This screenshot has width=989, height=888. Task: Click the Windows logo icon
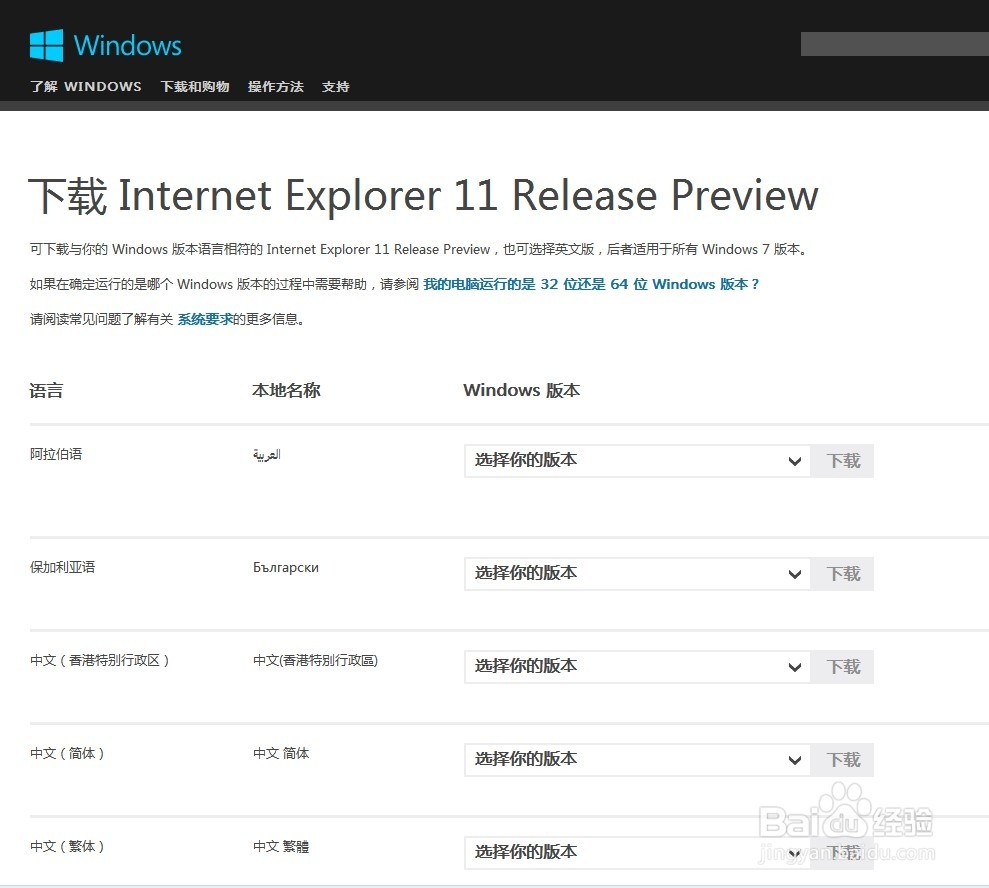[x=47, y=45]
